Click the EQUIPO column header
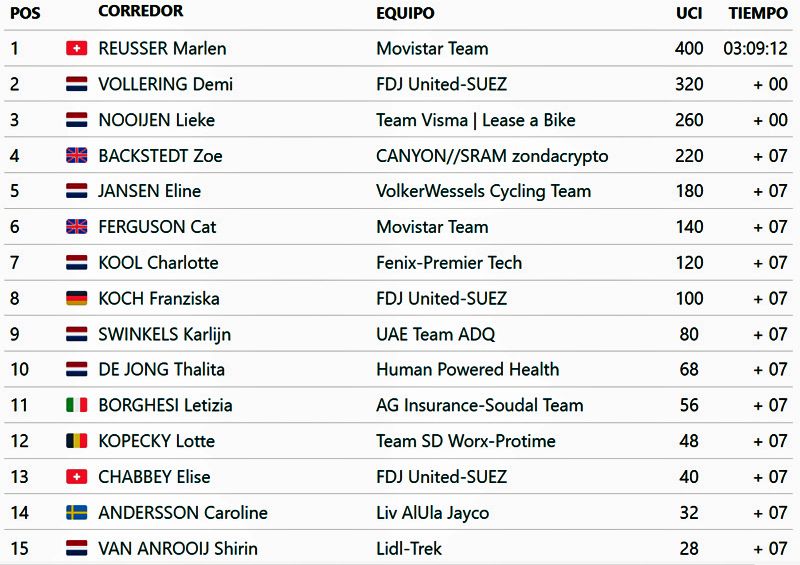The image size is (800, 565). coord(405,13)
